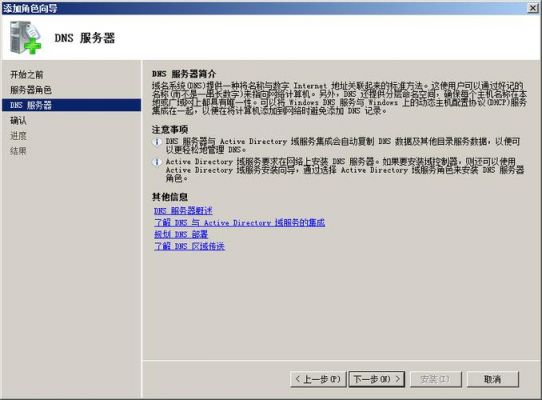Click the DNS 服务器简介 heading
The image size is (542, 400).
tap(184, 74)
